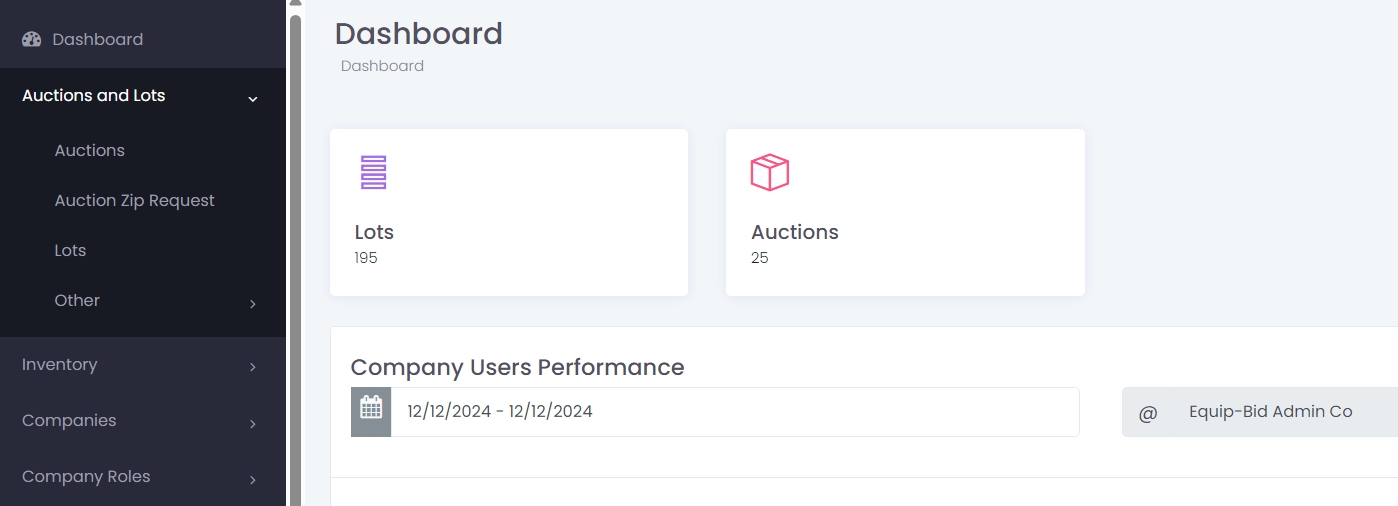Expand the Other submenu arrow
Image resolution: width=1398 pixels, height=506 pixels.
pyautogui.click(x=253, y=303)
